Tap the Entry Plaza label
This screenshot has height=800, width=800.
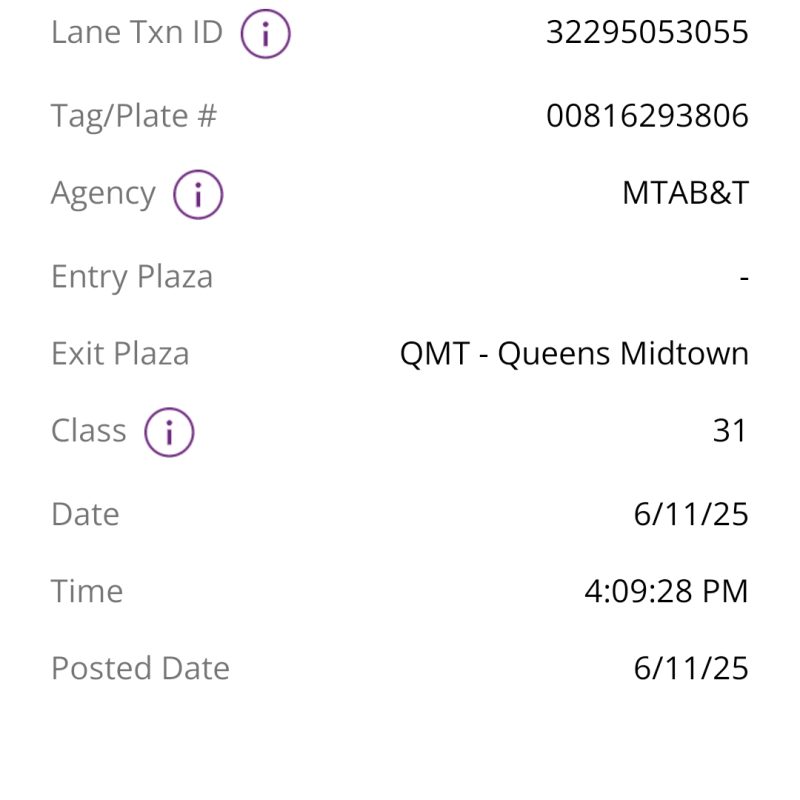(x=132, y=278)
